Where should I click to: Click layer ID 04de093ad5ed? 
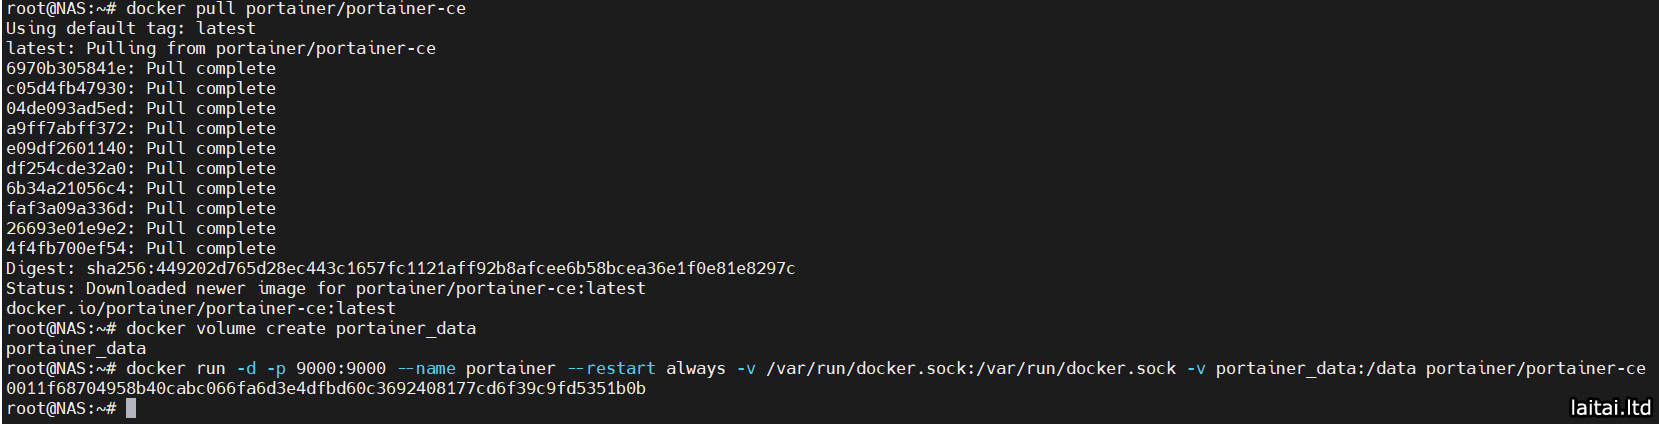point(66,108)
